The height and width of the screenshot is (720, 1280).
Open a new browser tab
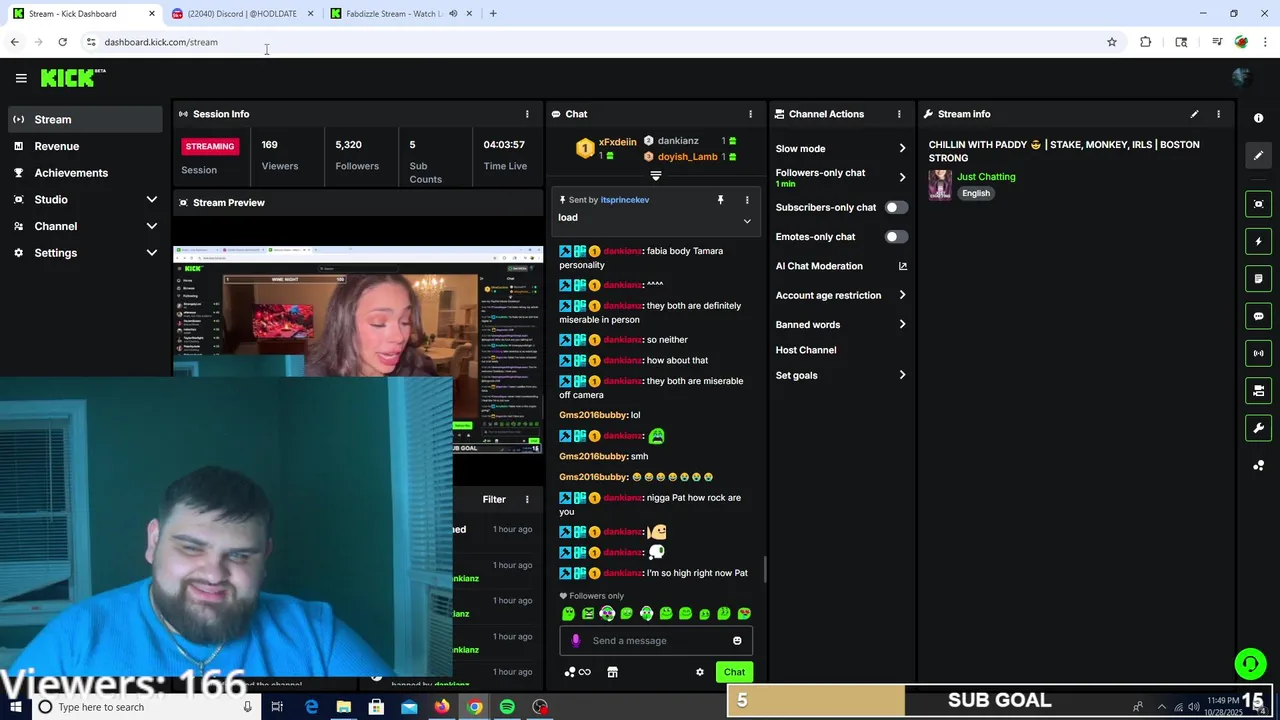[x=493, y=14]
